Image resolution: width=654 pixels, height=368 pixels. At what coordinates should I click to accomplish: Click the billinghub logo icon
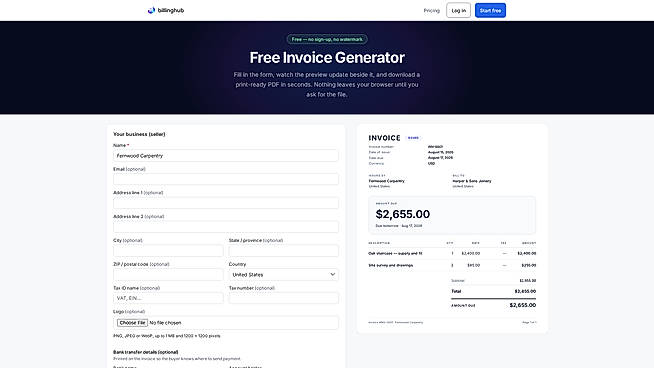(151, 10)
